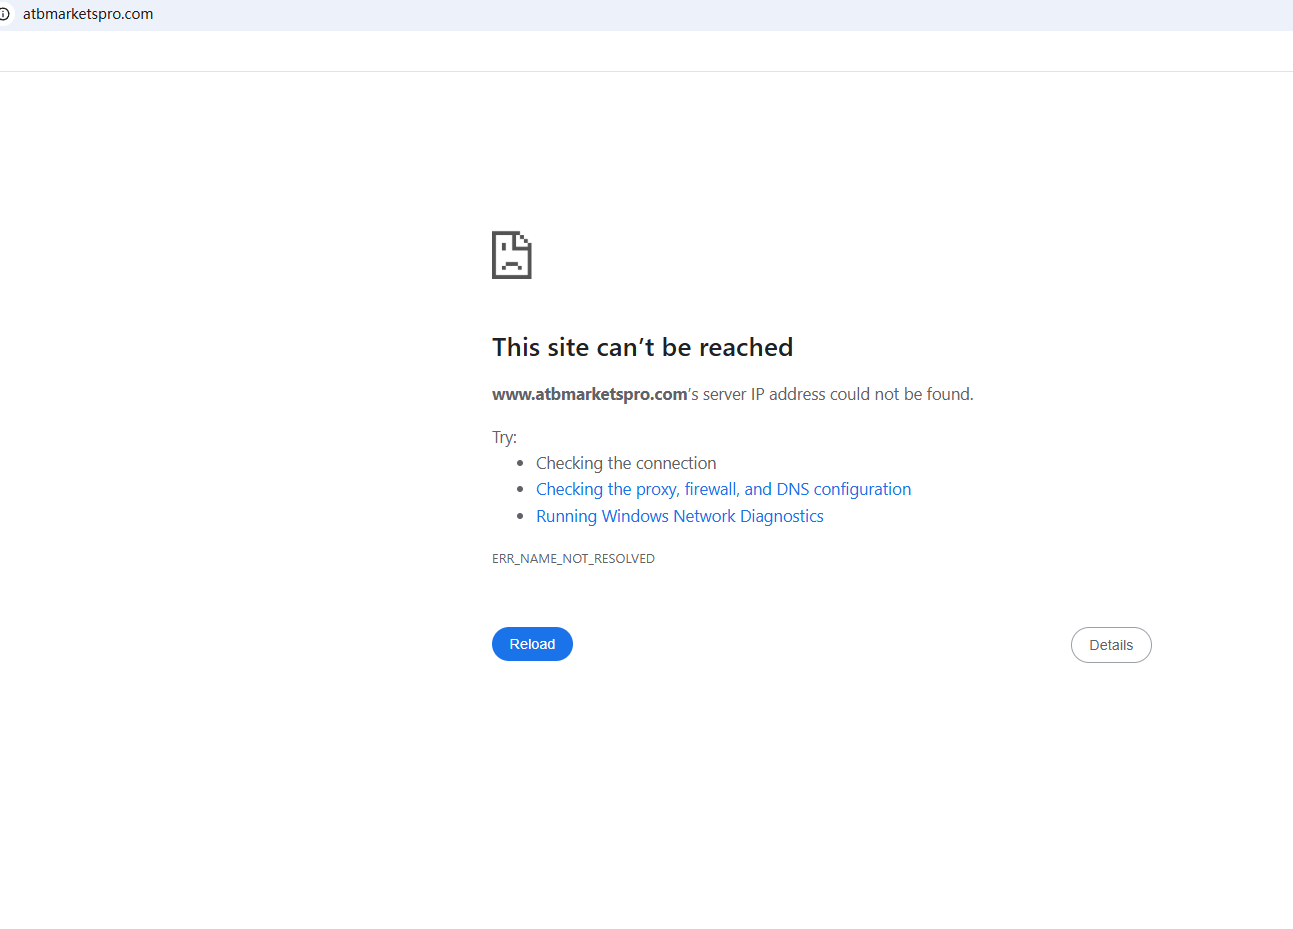Click the empty bookmarks strip below address bar
This screenshot has height=929, width=1293.
click(646, 51)
